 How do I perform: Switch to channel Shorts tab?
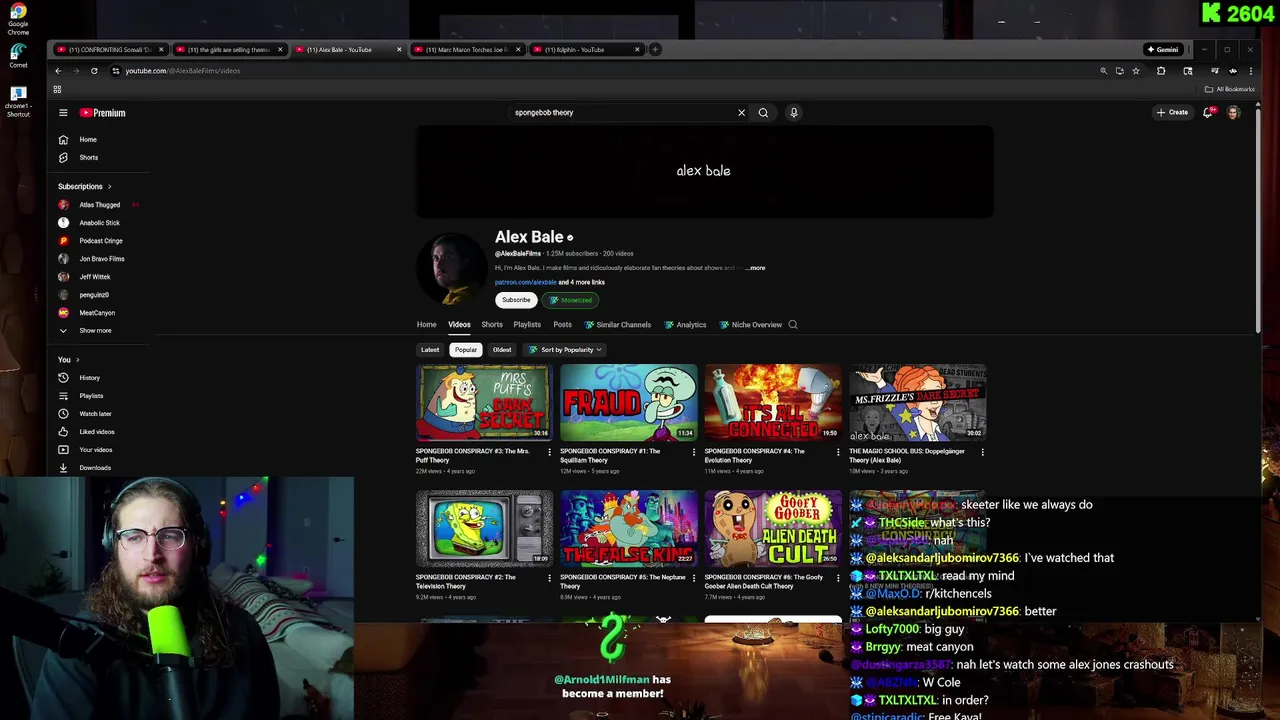[x=492, y=325]
